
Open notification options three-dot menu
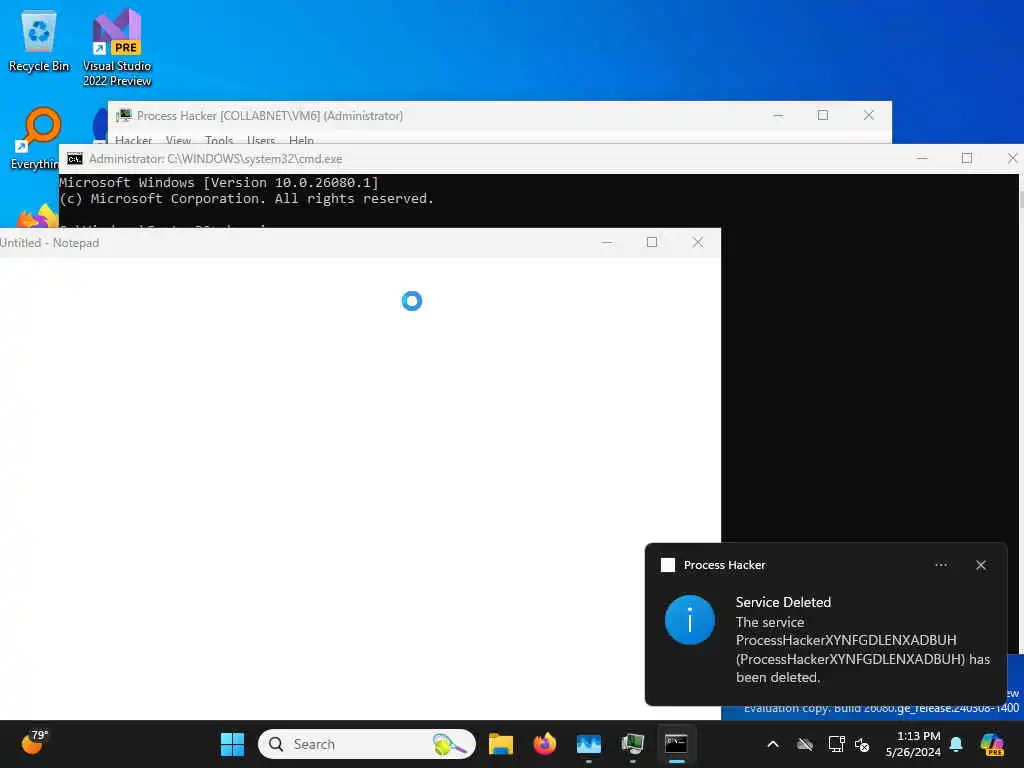tap(940, 565)
